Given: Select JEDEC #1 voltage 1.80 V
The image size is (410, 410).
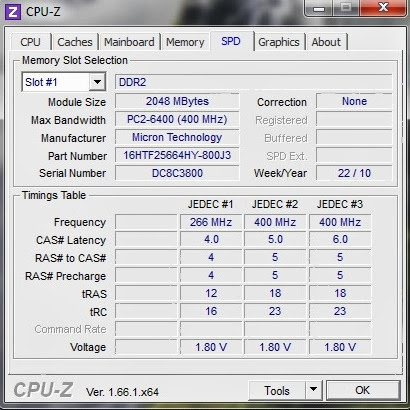Looking at the screenshot, I should click(x=211, y=347).
